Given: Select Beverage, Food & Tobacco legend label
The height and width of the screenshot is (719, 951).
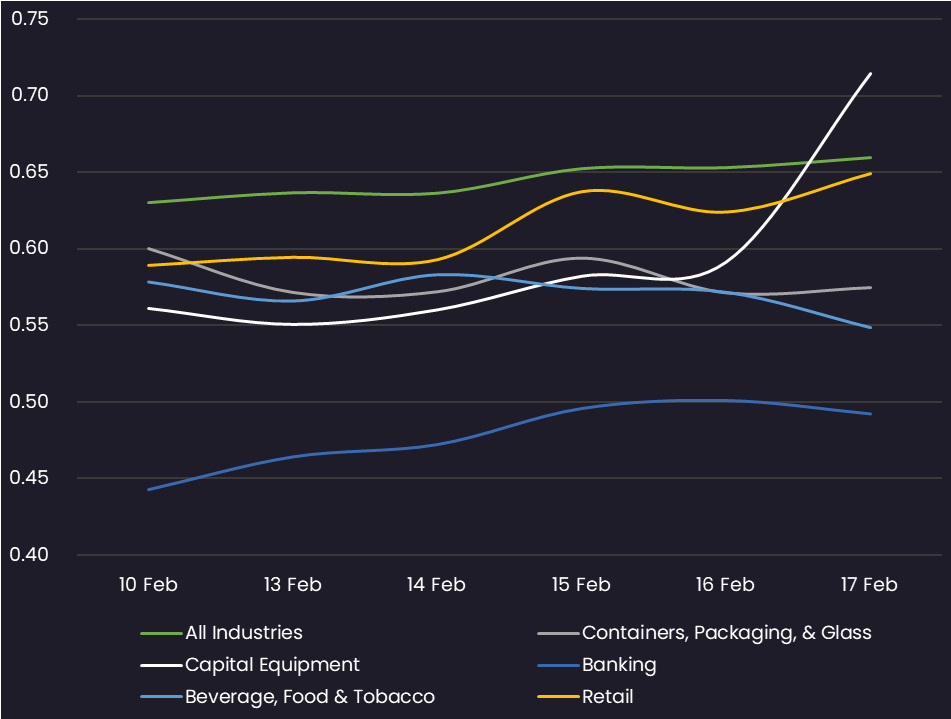Looking at the screenshot, I should [310, 697].
